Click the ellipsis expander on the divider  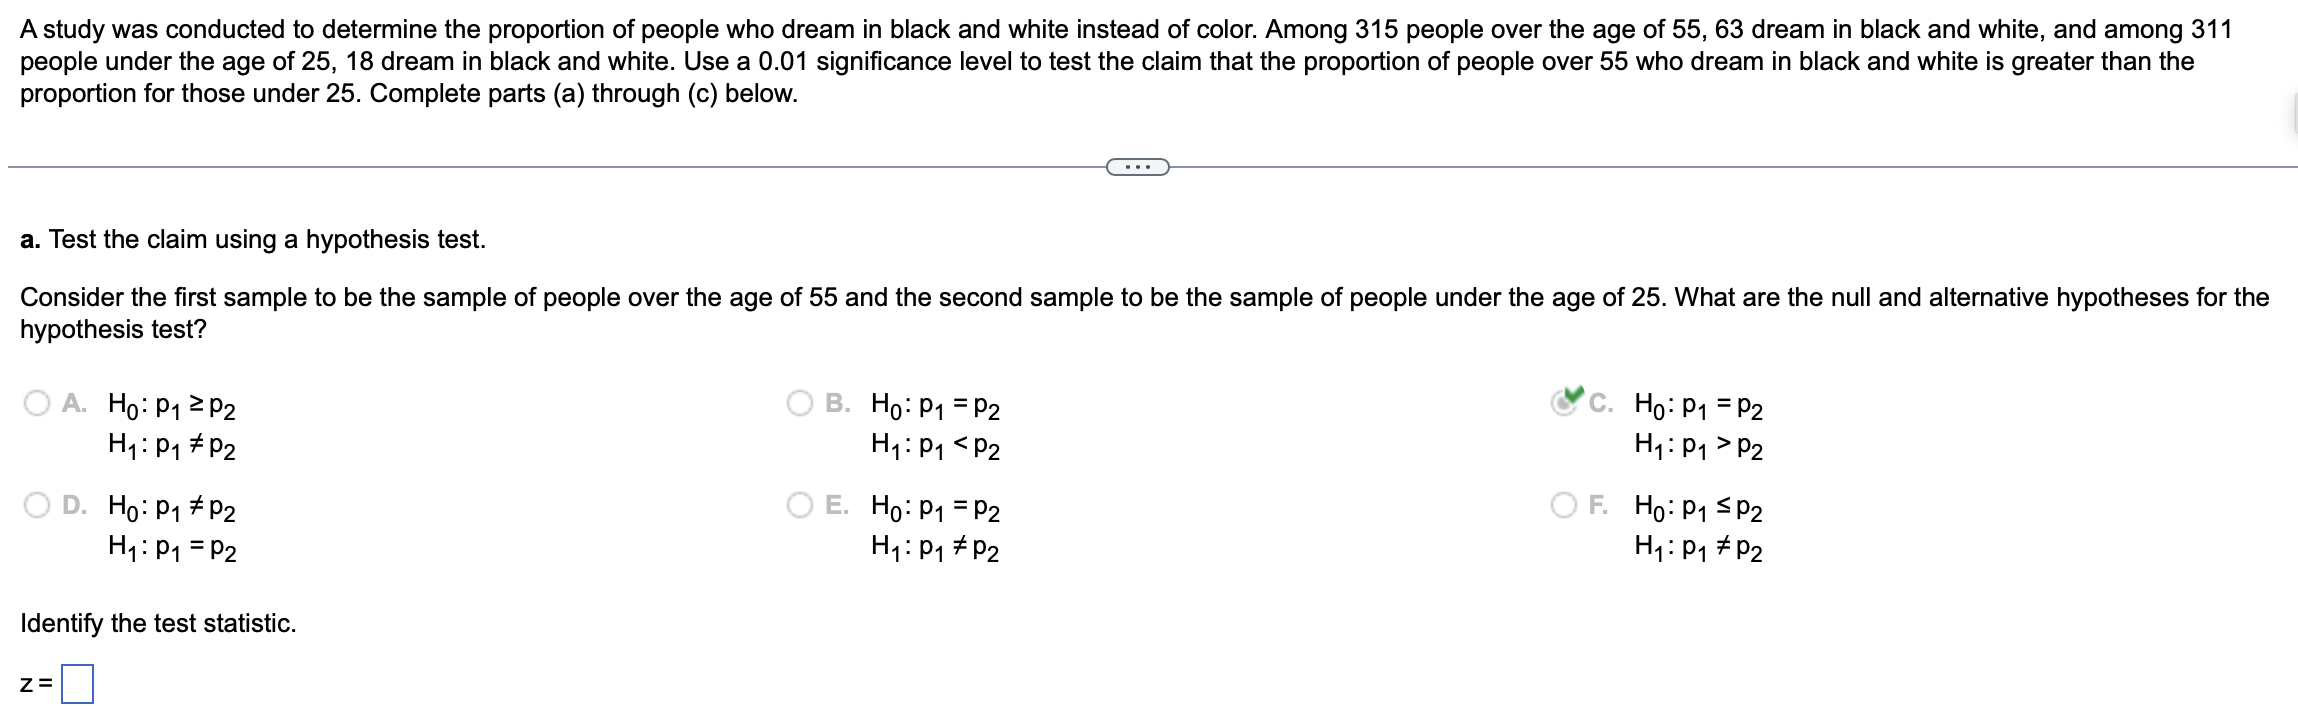1138,167
